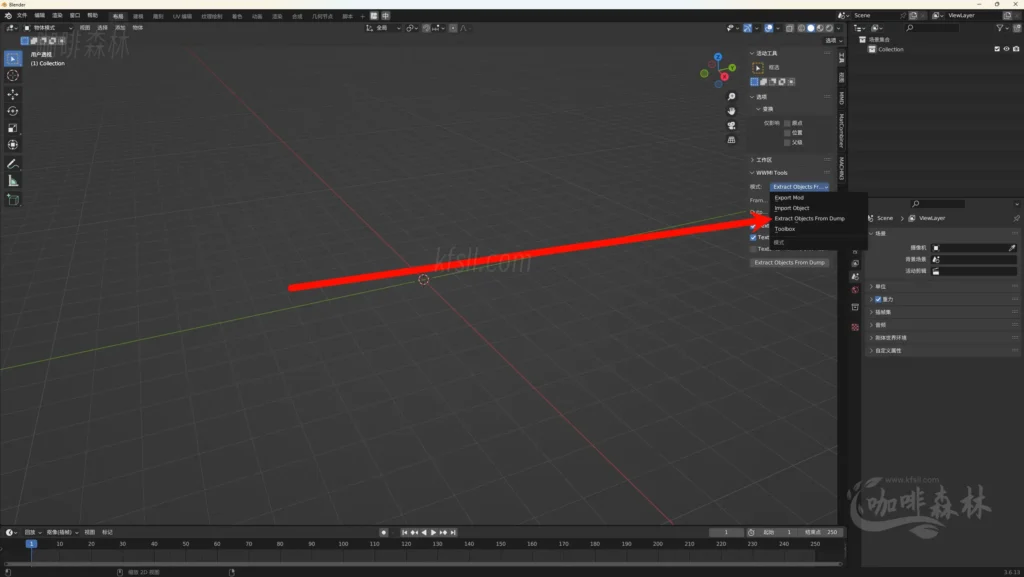
Task: Select the Move tool in left toolbar
Action: [13, 93]
